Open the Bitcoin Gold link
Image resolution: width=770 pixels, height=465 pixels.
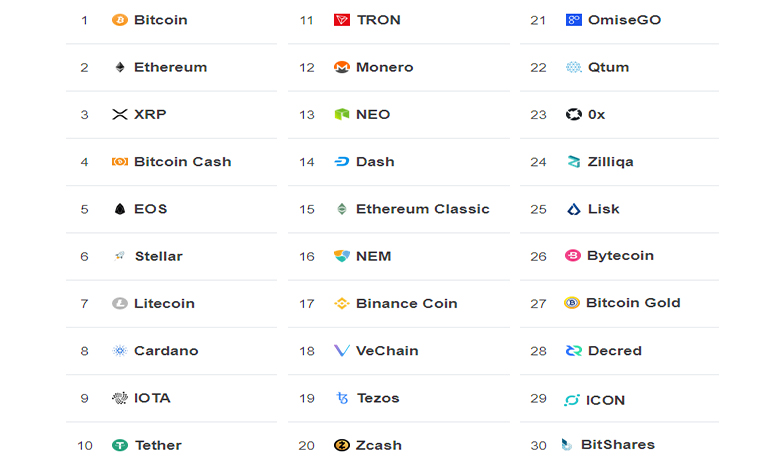coord(633,302)
